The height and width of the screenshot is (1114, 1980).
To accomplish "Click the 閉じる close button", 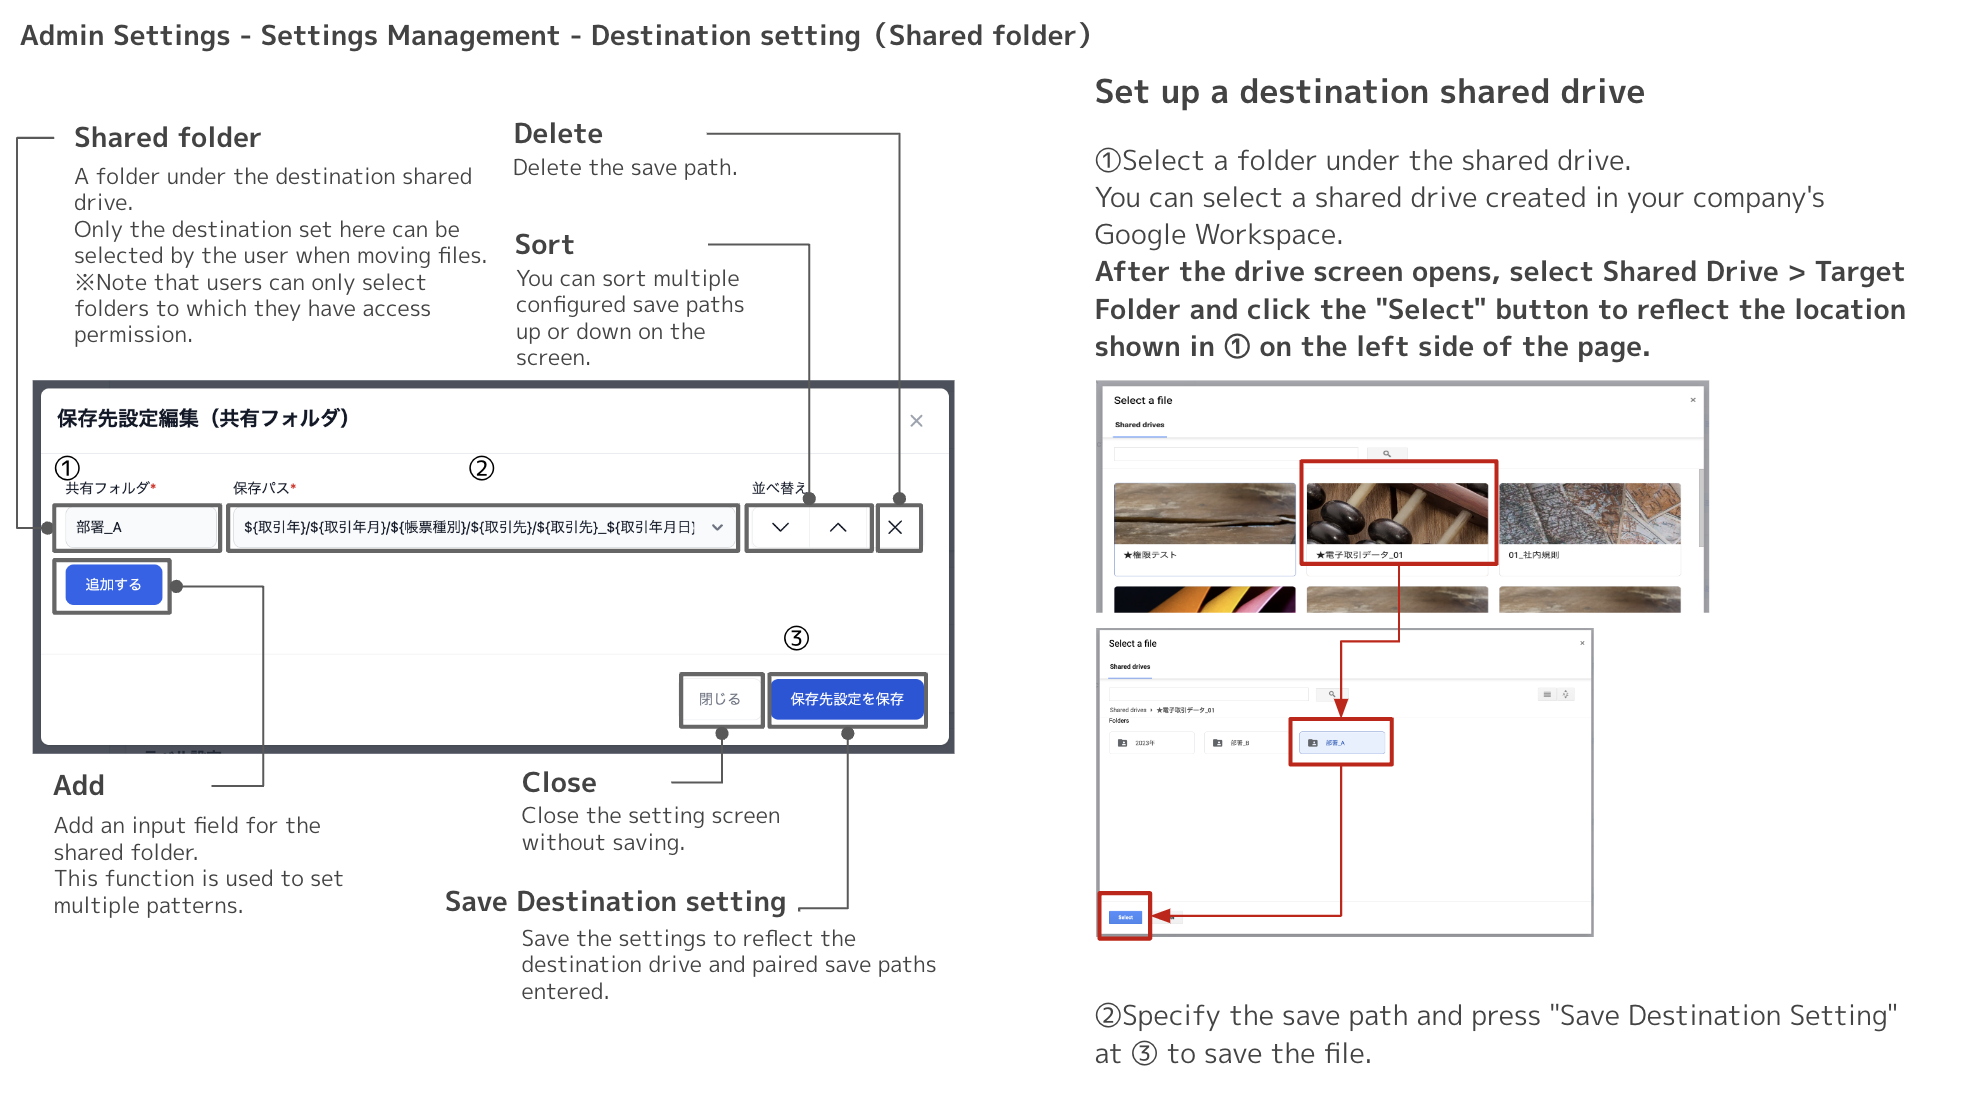I will [720, 699].
